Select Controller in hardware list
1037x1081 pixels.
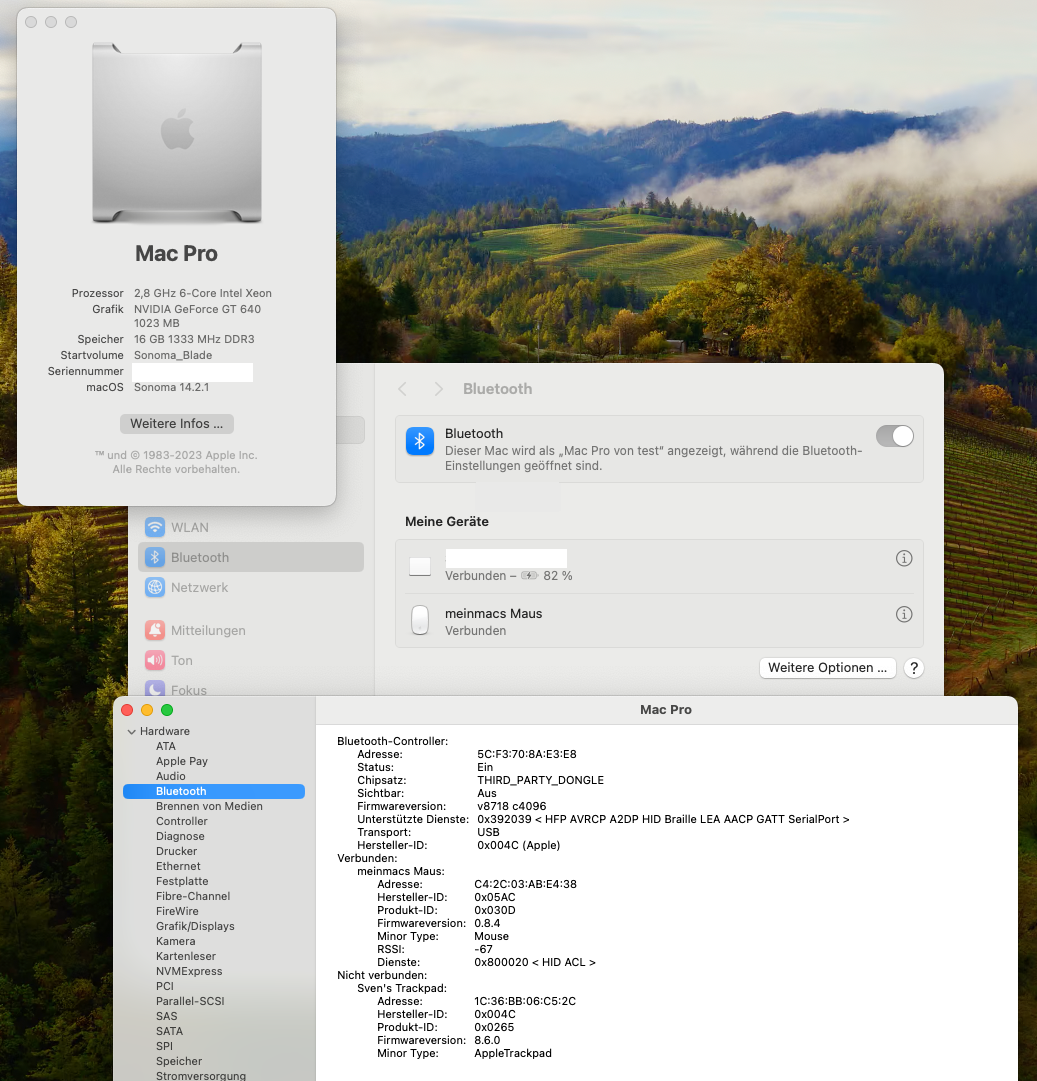[x=181, y=821]
